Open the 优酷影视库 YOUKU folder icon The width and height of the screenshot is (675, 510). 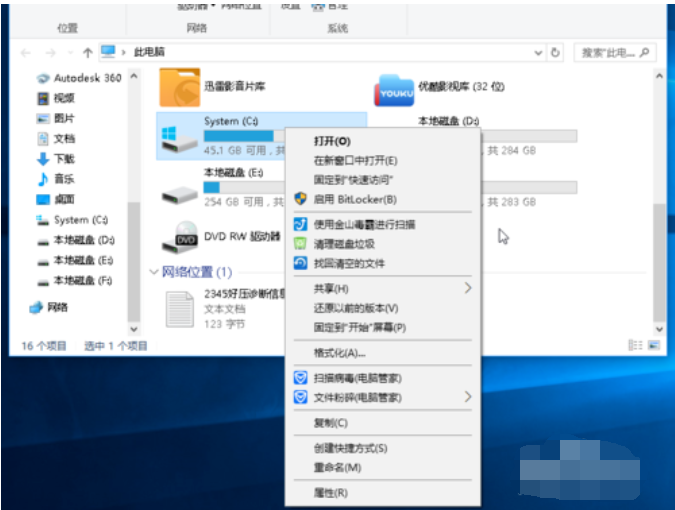point(394,90)
